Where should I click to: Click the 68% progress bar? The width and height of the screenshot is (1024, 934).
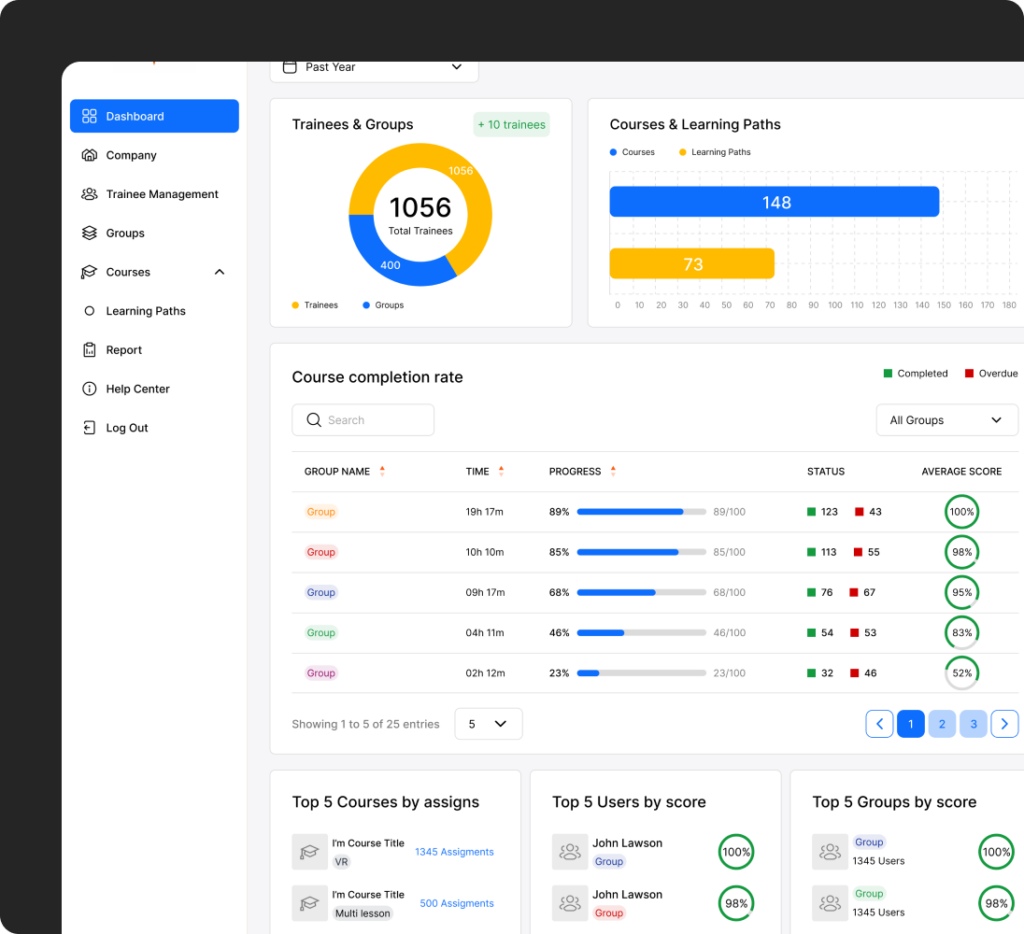(x=641, y=592)
